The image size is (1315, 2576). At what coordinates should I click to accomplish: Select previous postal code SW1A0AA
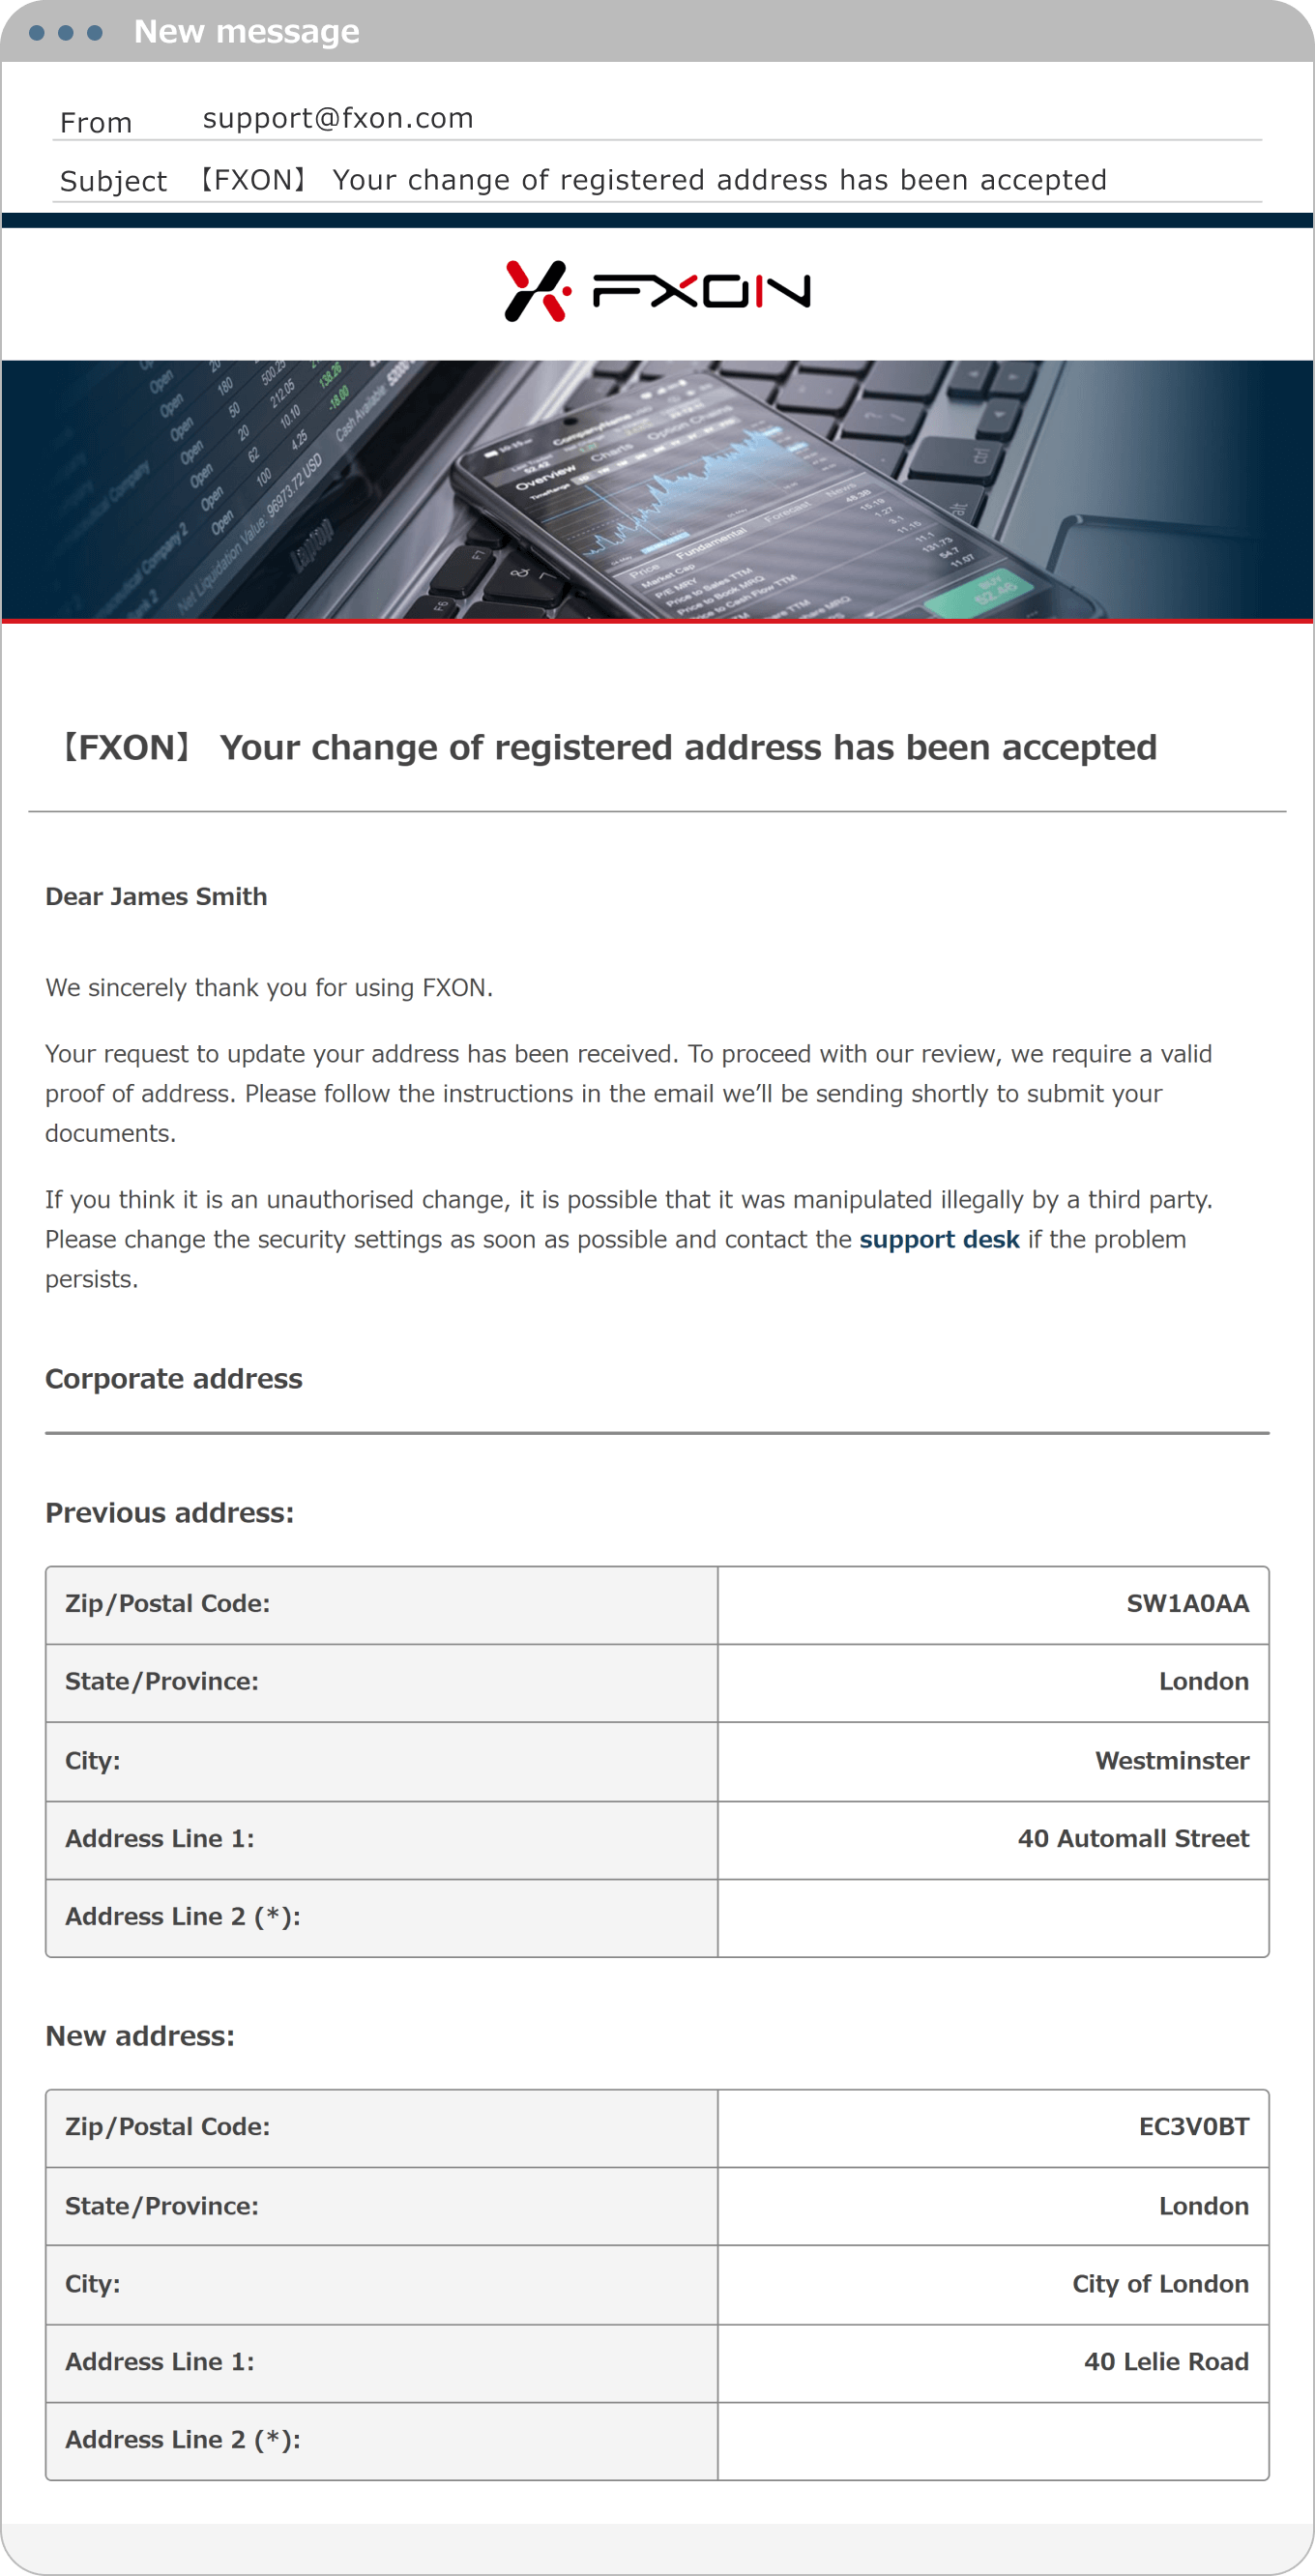[1187, 1603]
